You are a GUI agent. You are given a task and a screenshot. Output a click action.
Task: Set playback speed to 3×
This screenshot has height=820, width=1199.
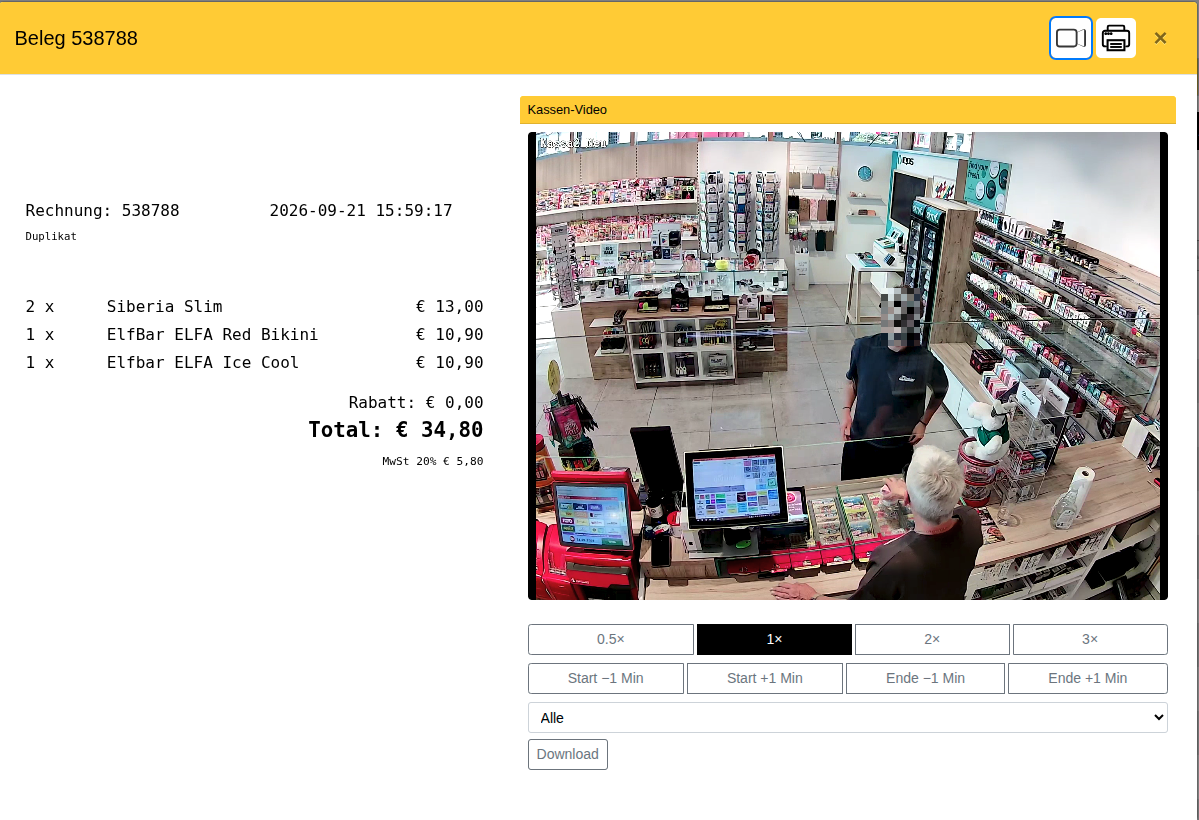(x=1090, y=639)
